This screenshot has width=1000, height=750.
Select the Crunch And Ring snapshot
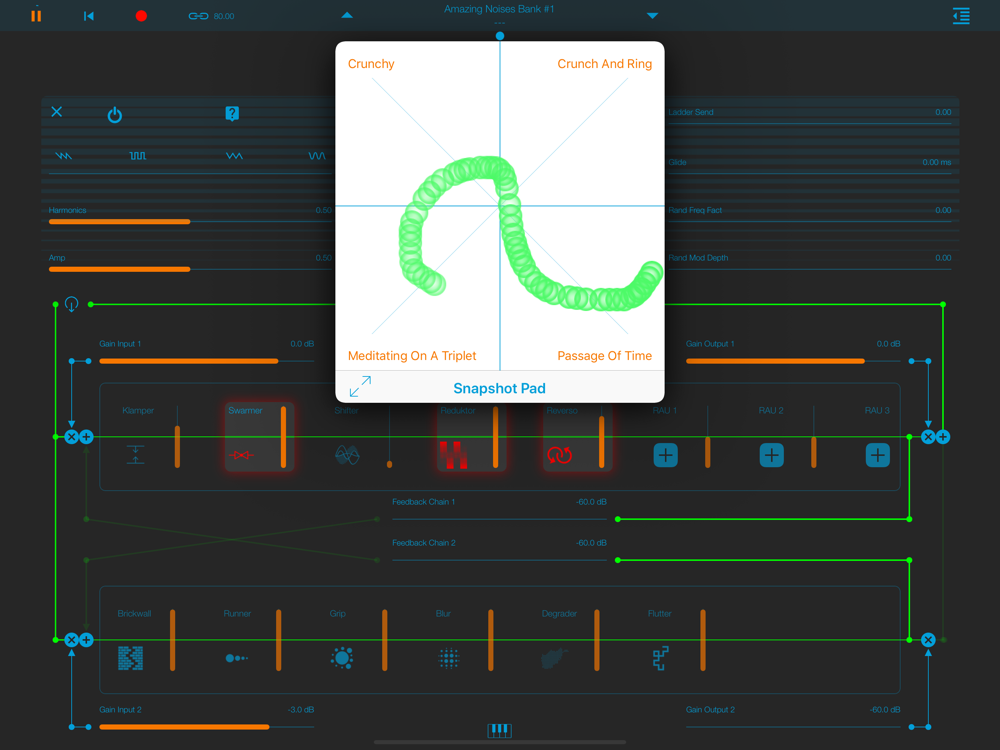point(605,64)
